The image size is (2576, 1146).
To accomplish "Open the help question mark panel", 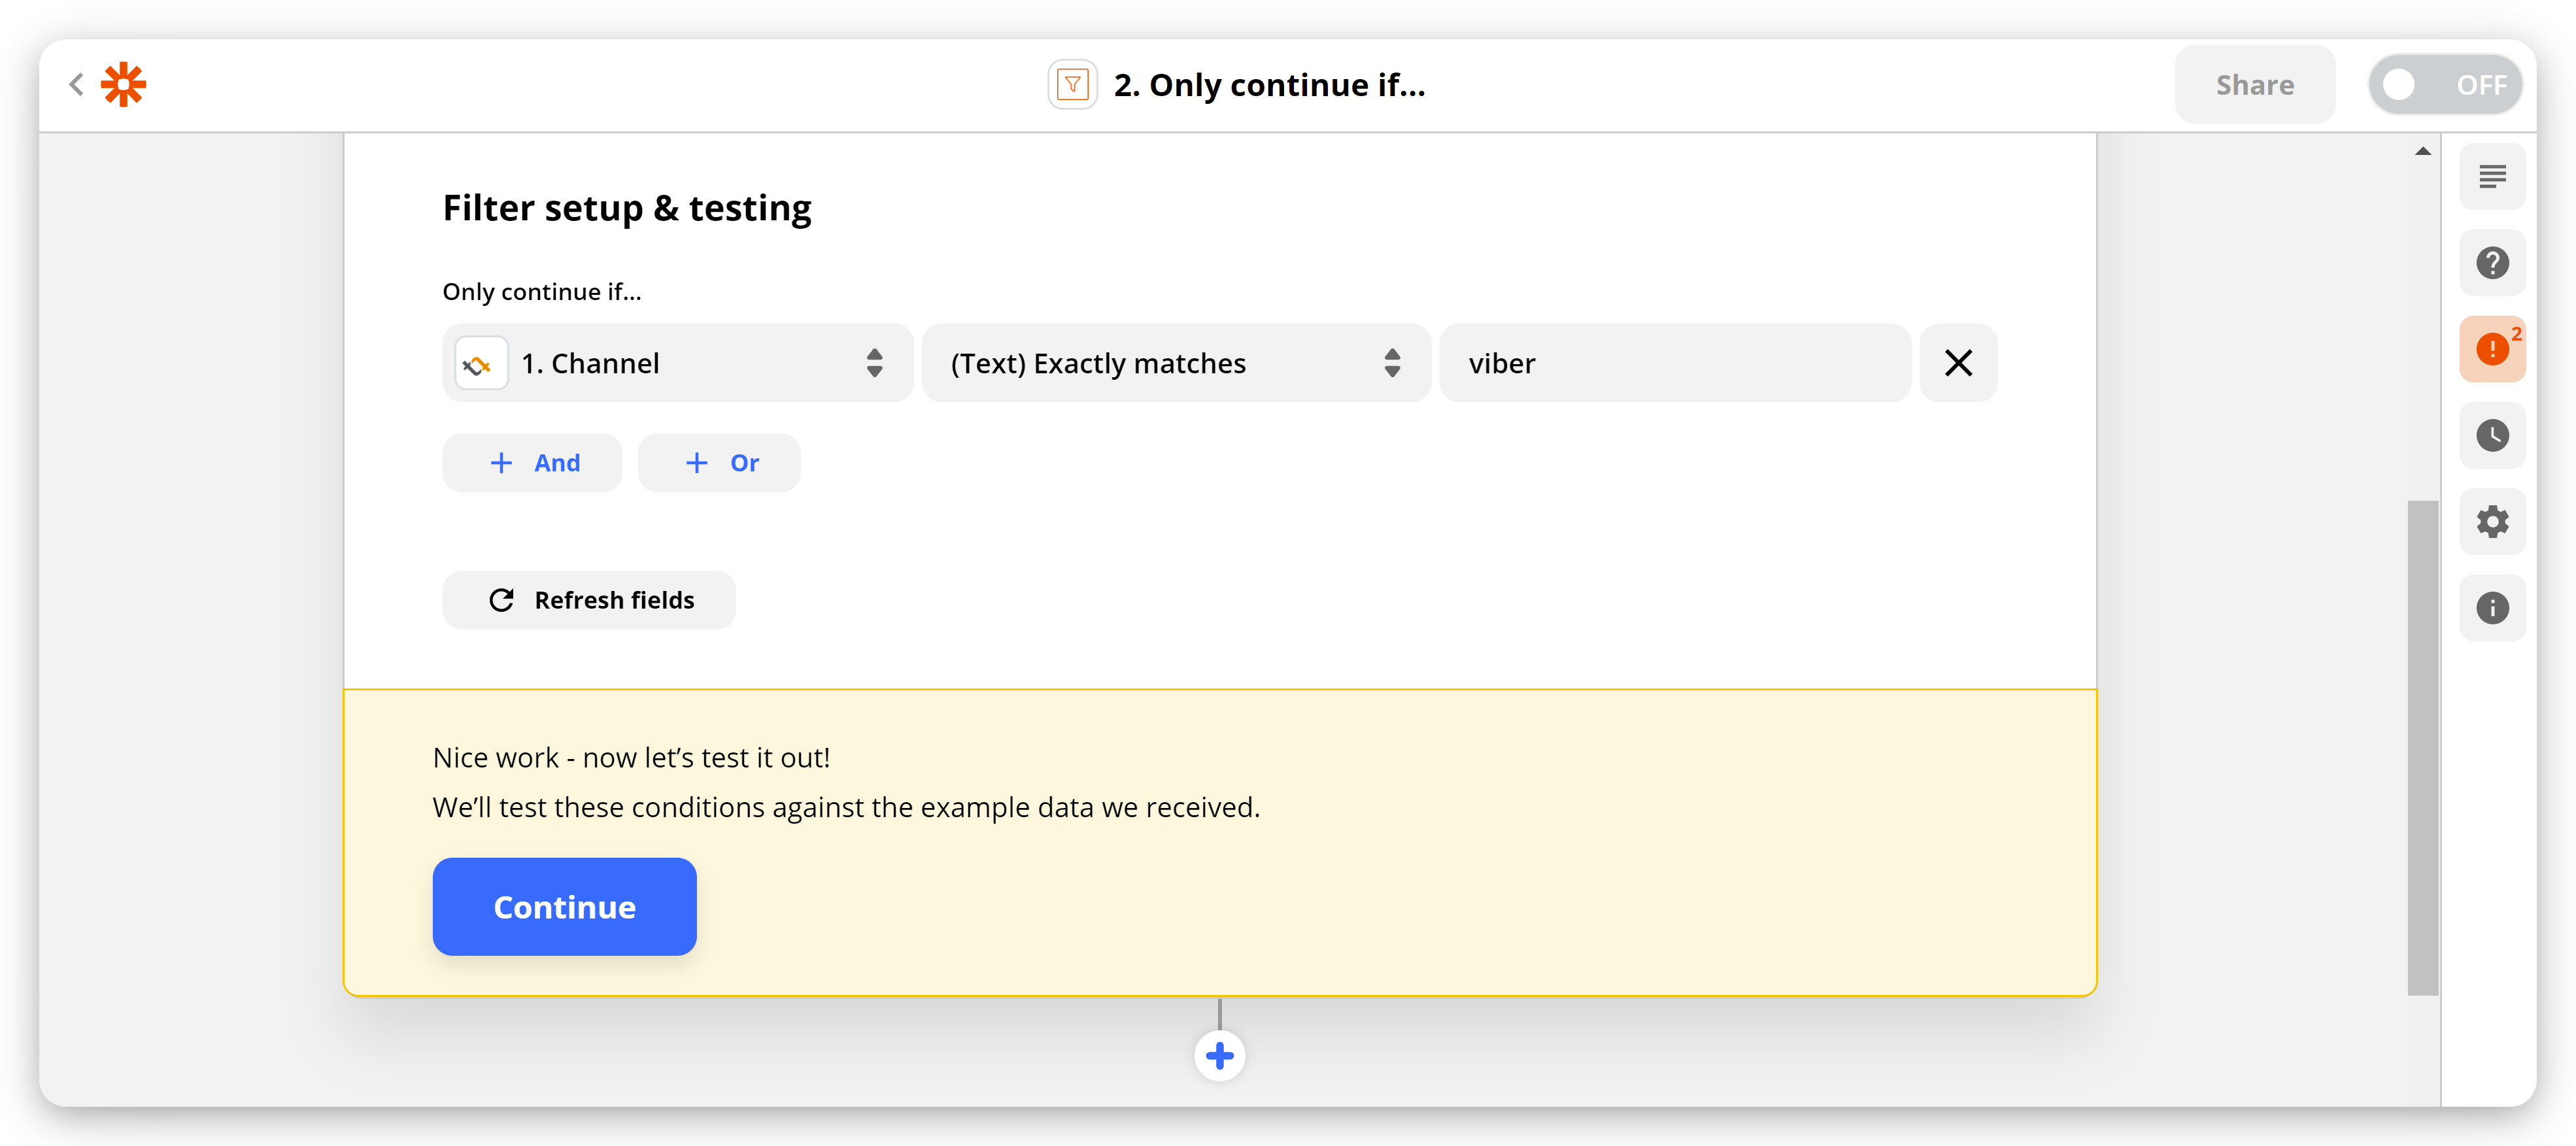I will pyautogui.click(x=2492, y=263).
